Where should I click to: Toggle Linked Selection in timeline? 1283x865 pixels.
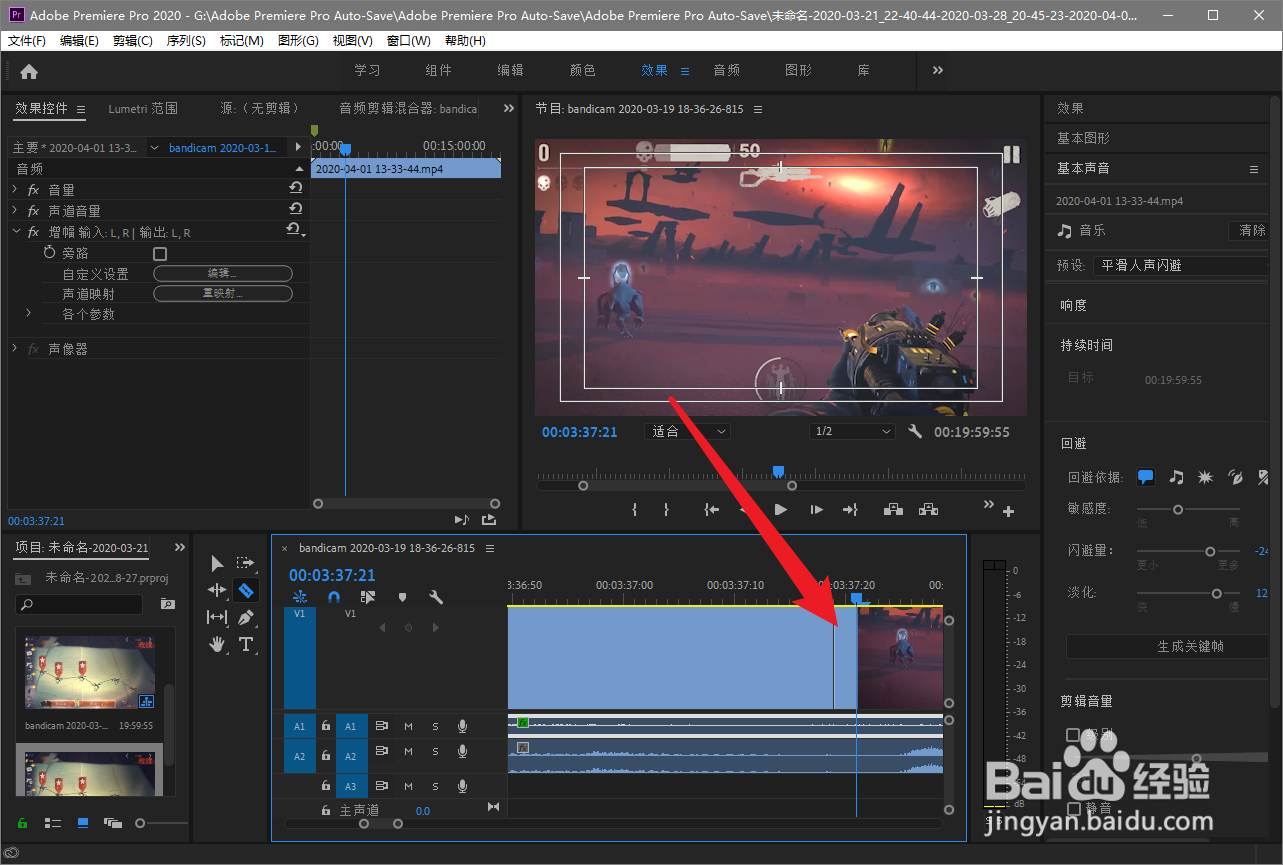368,597
